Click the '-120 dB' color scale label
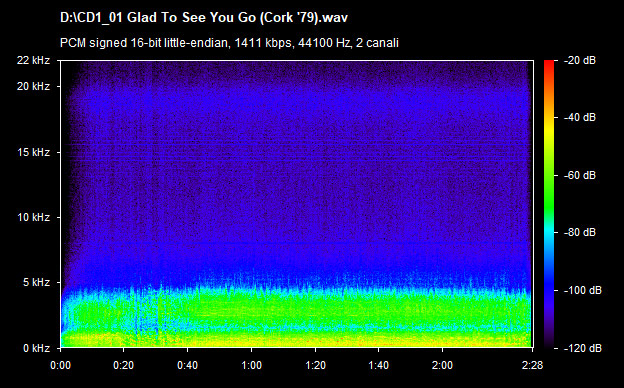This screenshot has width=624, height=388. point(583,348)
